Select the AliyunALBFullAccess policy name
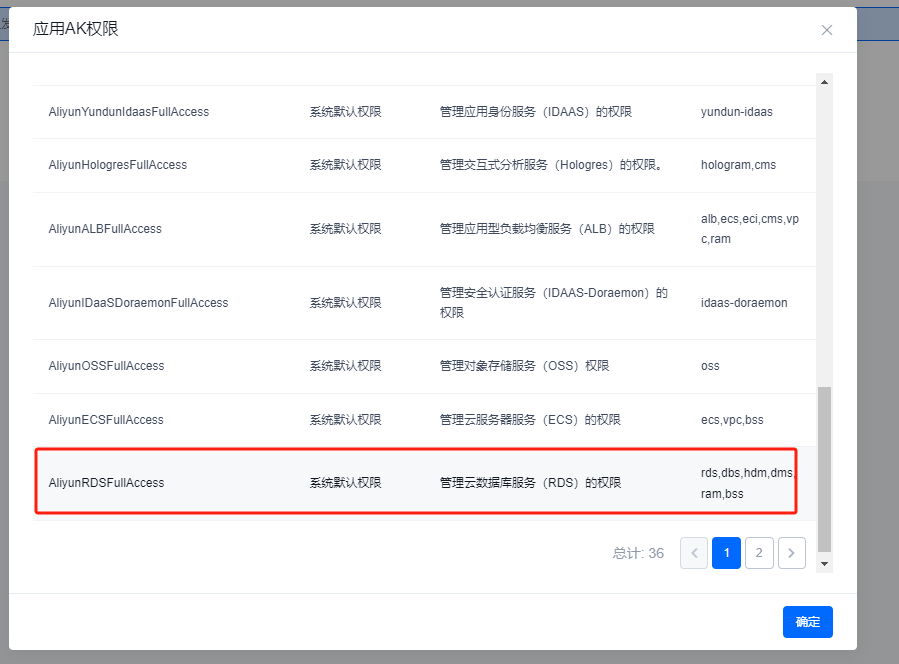899x664 pixels. click(x=105, y=229)
